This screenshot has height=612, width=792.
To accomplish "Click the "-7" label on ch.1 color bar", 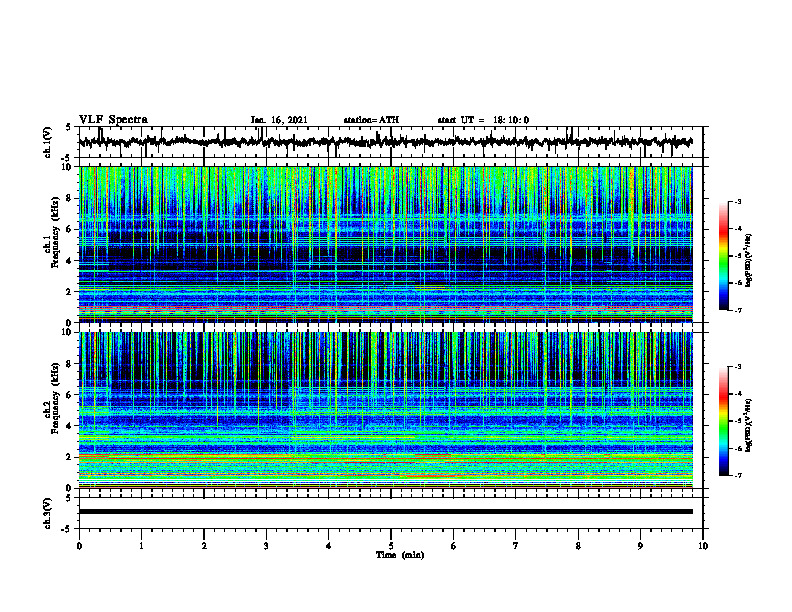I will click(x=737, y=310).
